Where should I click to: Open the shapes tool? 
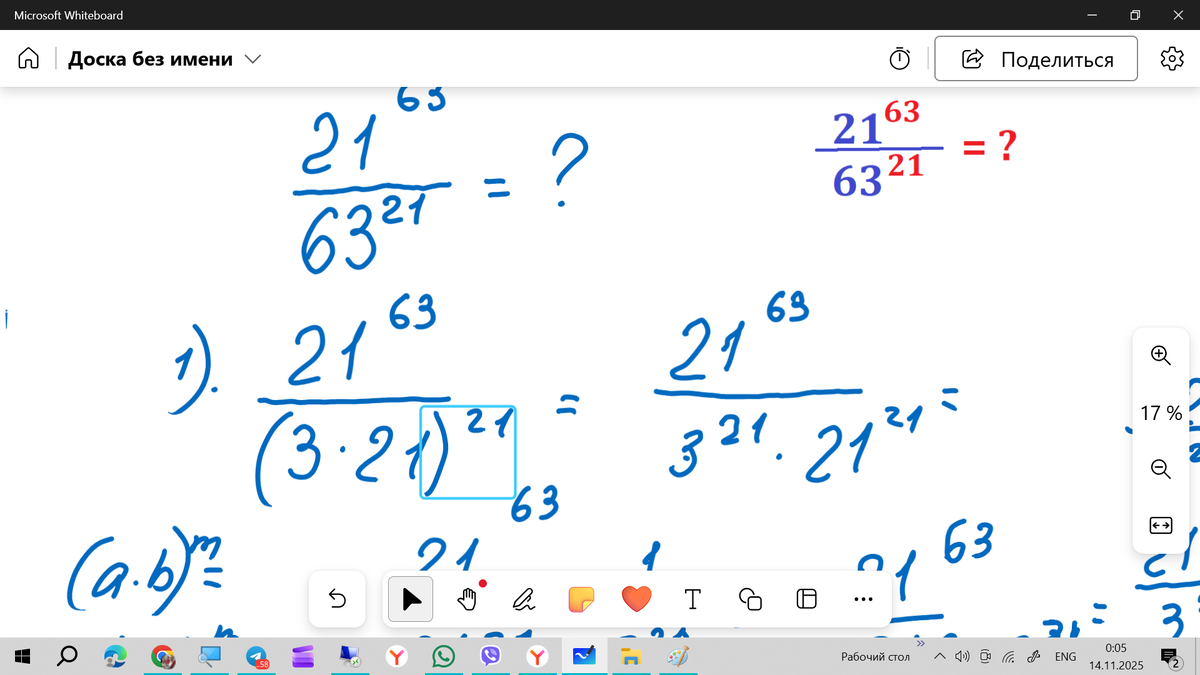tap(750, 599)
